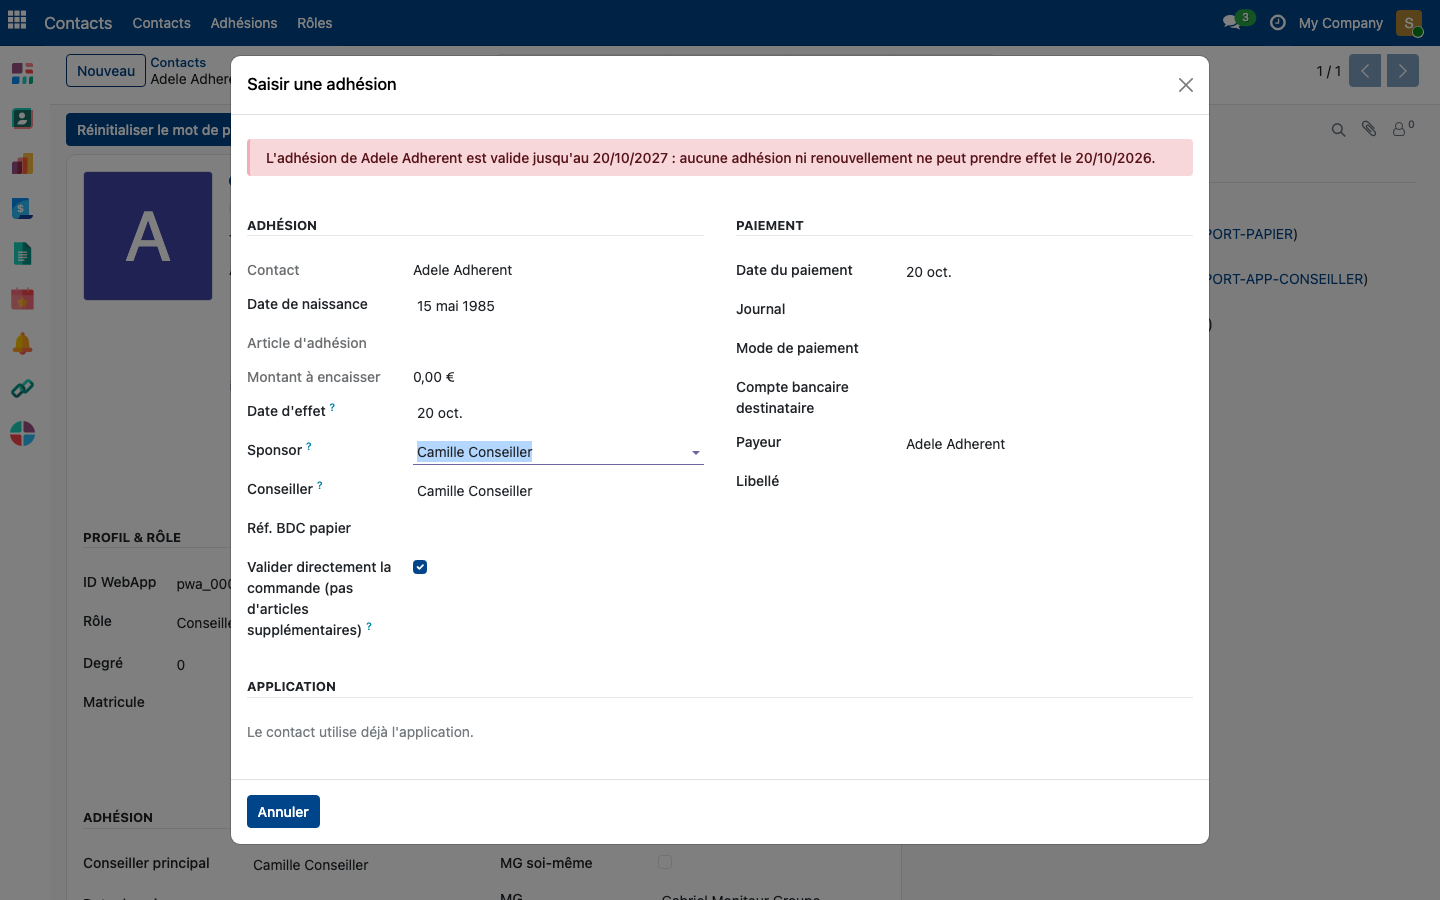This screenshot has height=900, width=1440.
Task: Open the invoicing dollar app in the sidebar
Action: (x=22, y=208)
